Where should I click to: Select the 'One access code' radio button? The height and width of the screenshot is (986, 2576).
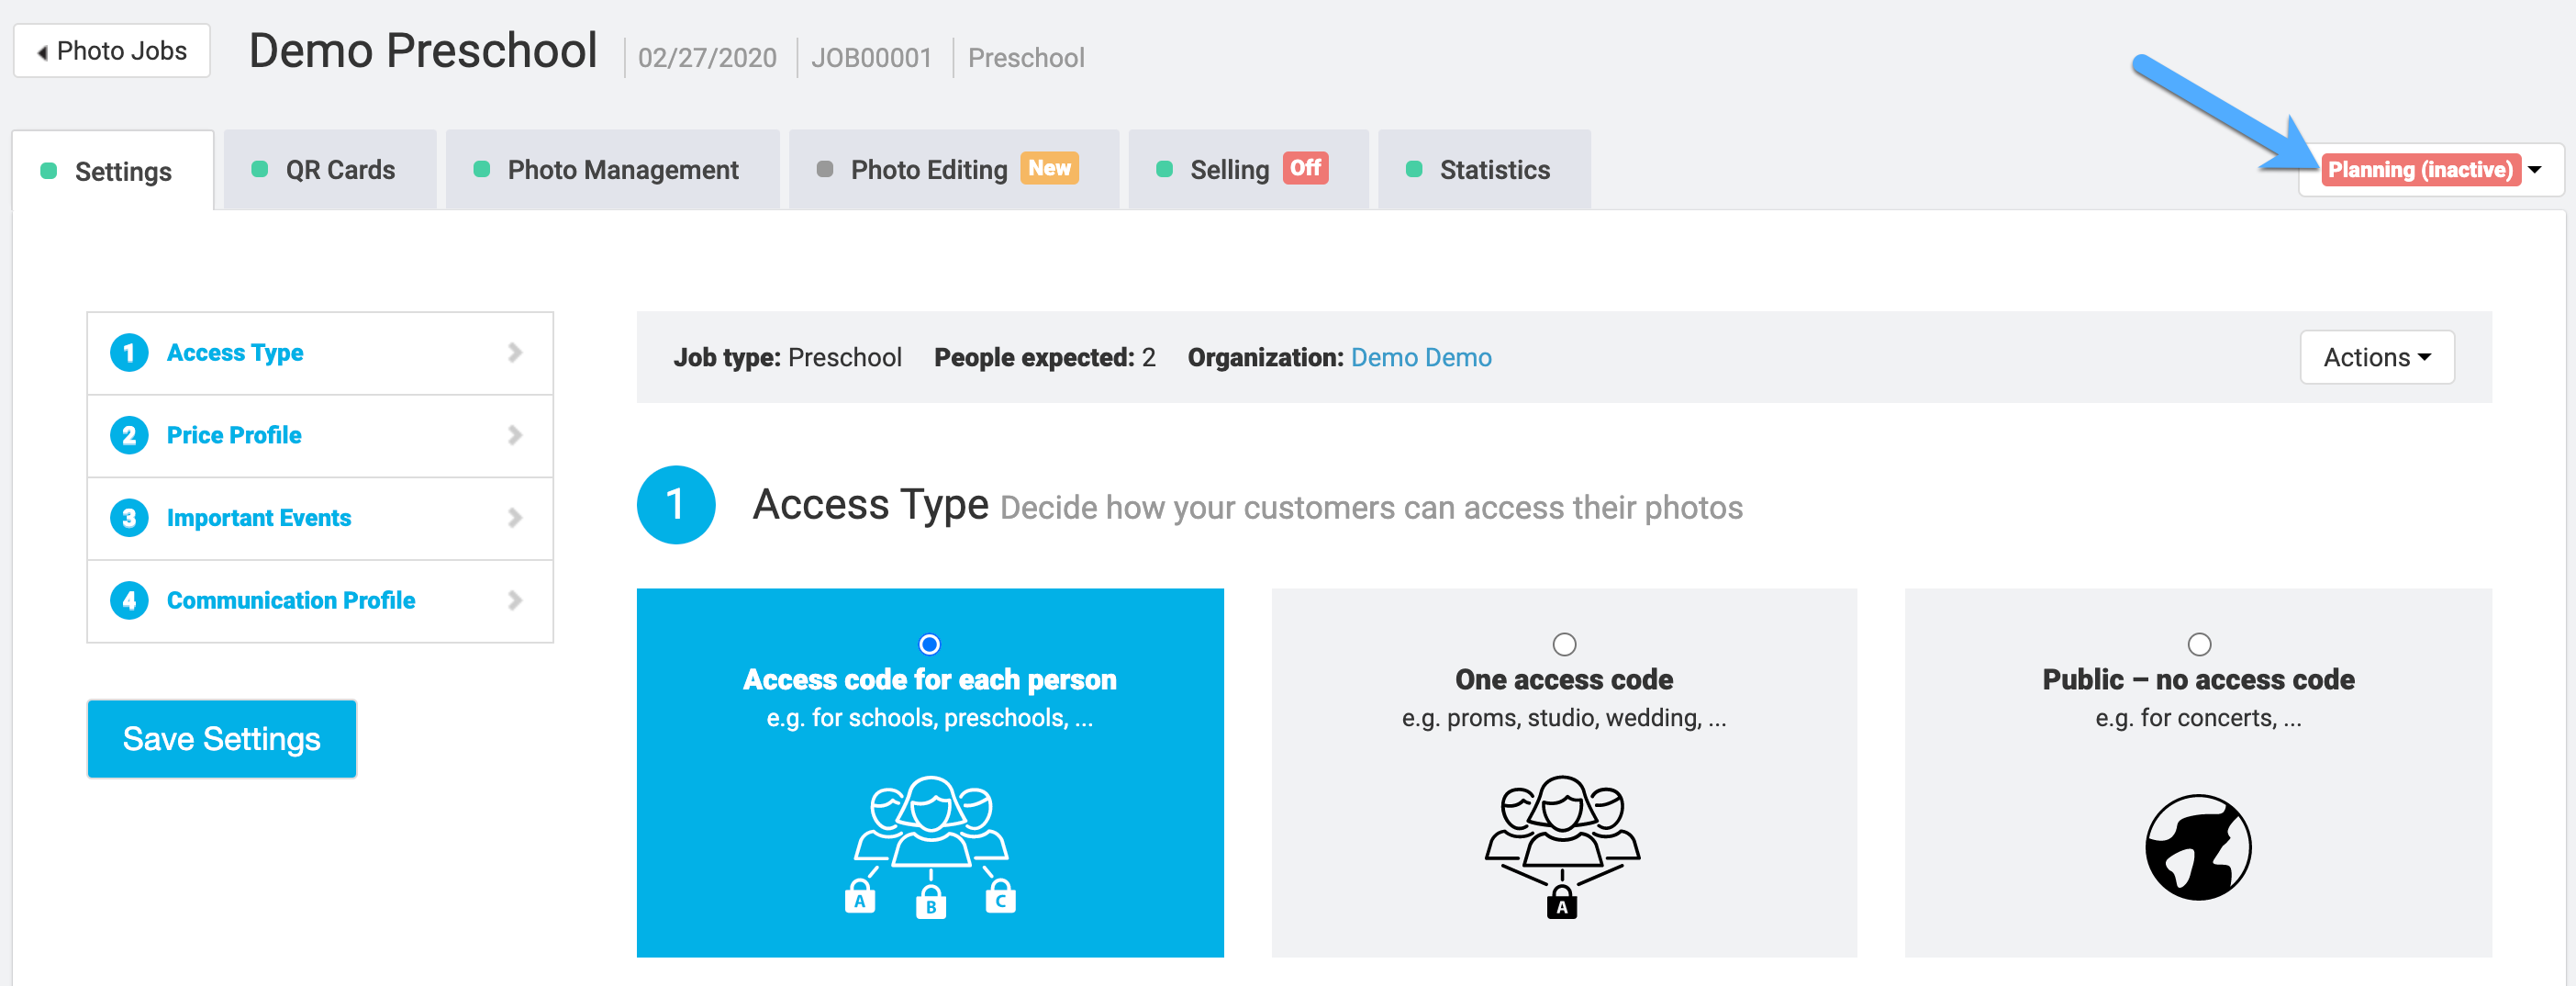click(1564, 644)
